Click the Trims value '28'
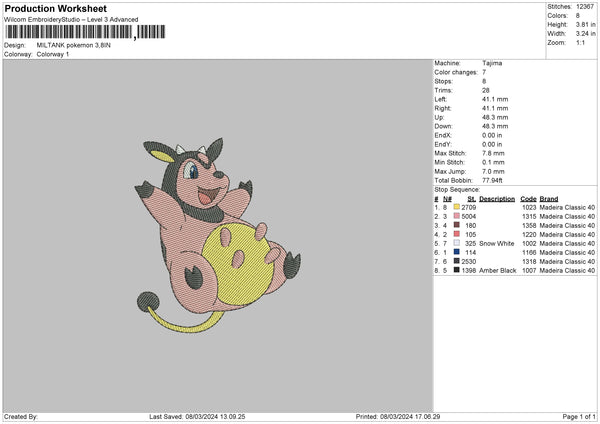The height and width of the screenshot is (424, 600). tap(486, 90)
